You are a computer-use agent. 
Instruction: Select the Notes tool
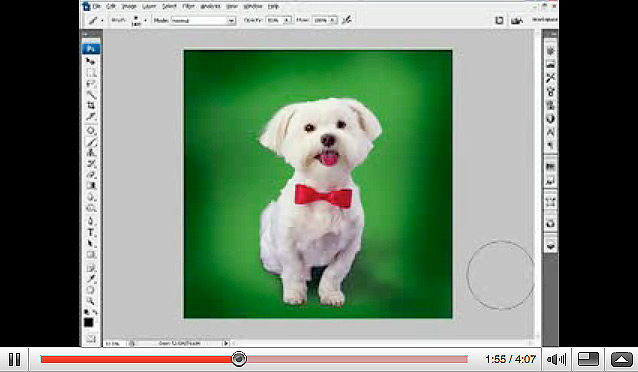click(91, 268)
